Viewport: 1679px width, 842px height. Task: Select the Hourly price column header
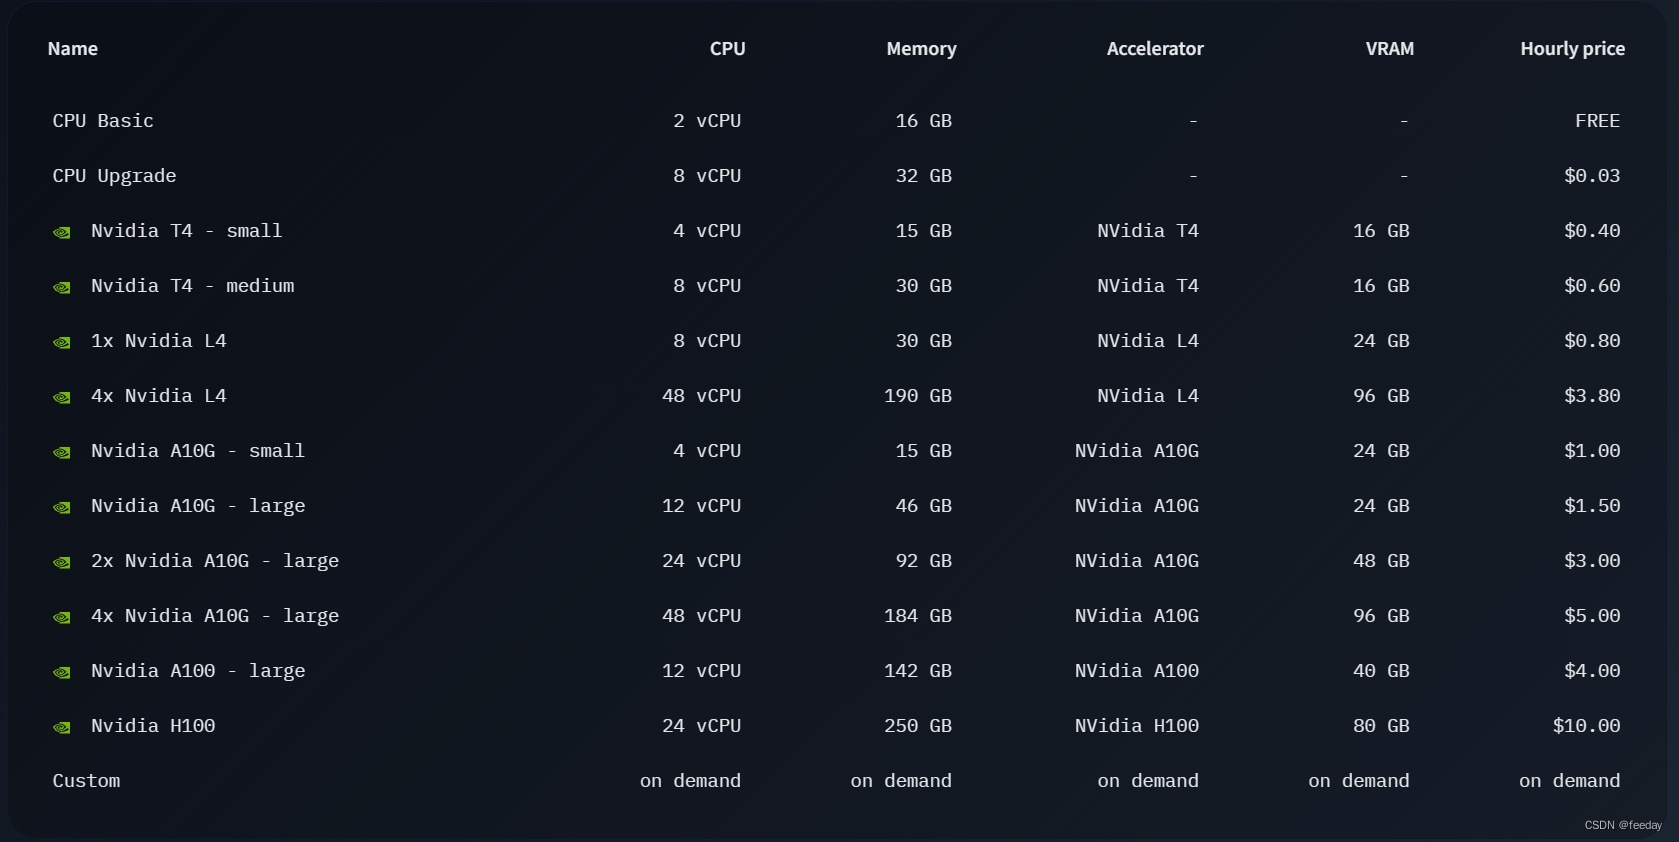click(x=1573, y=49)
